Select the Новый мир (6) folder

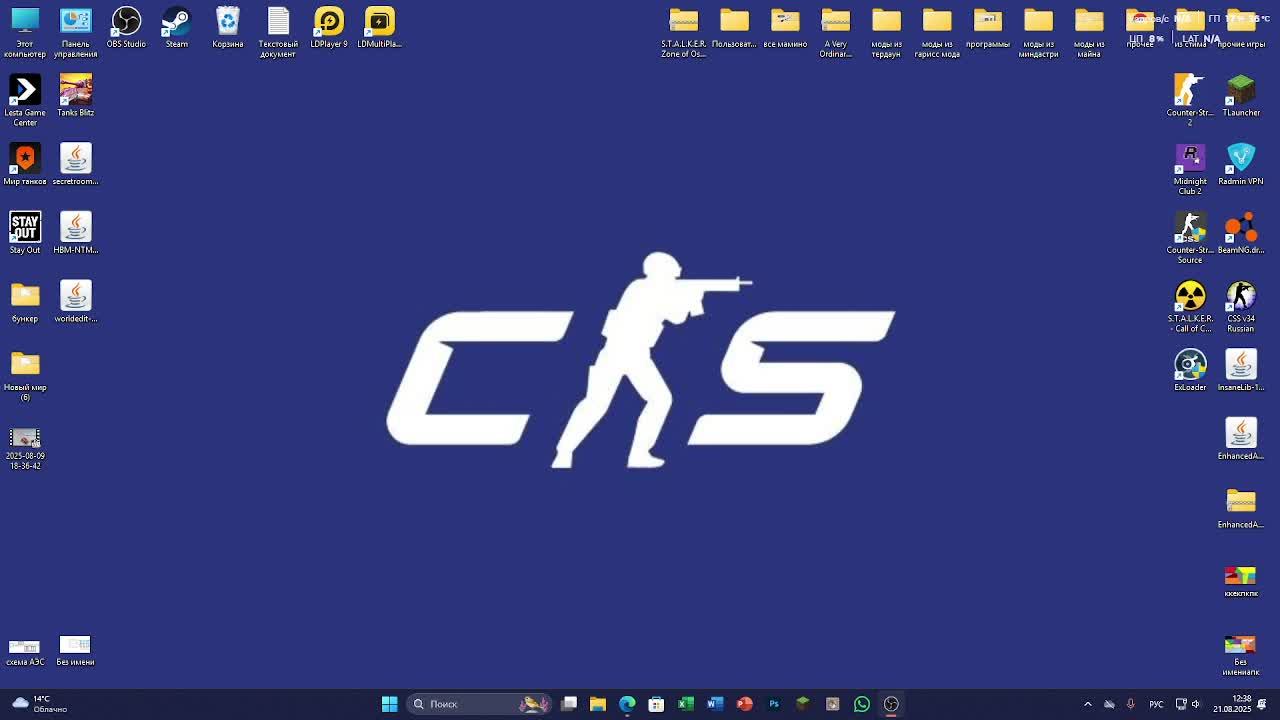25,375
